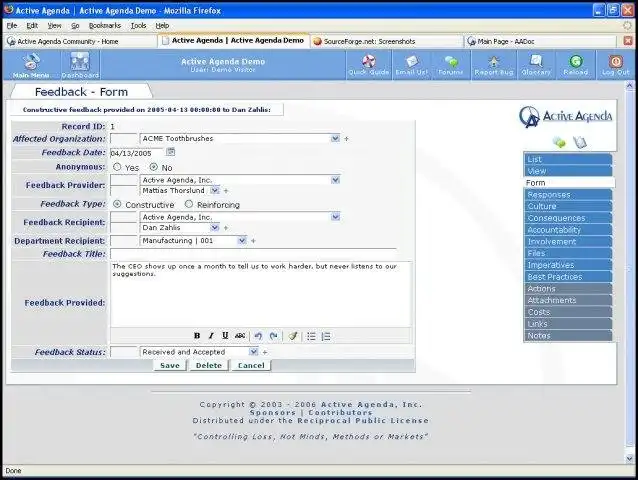638x480 pixels.
Task: Click the Log Out icon
Action: pos(616,65)
